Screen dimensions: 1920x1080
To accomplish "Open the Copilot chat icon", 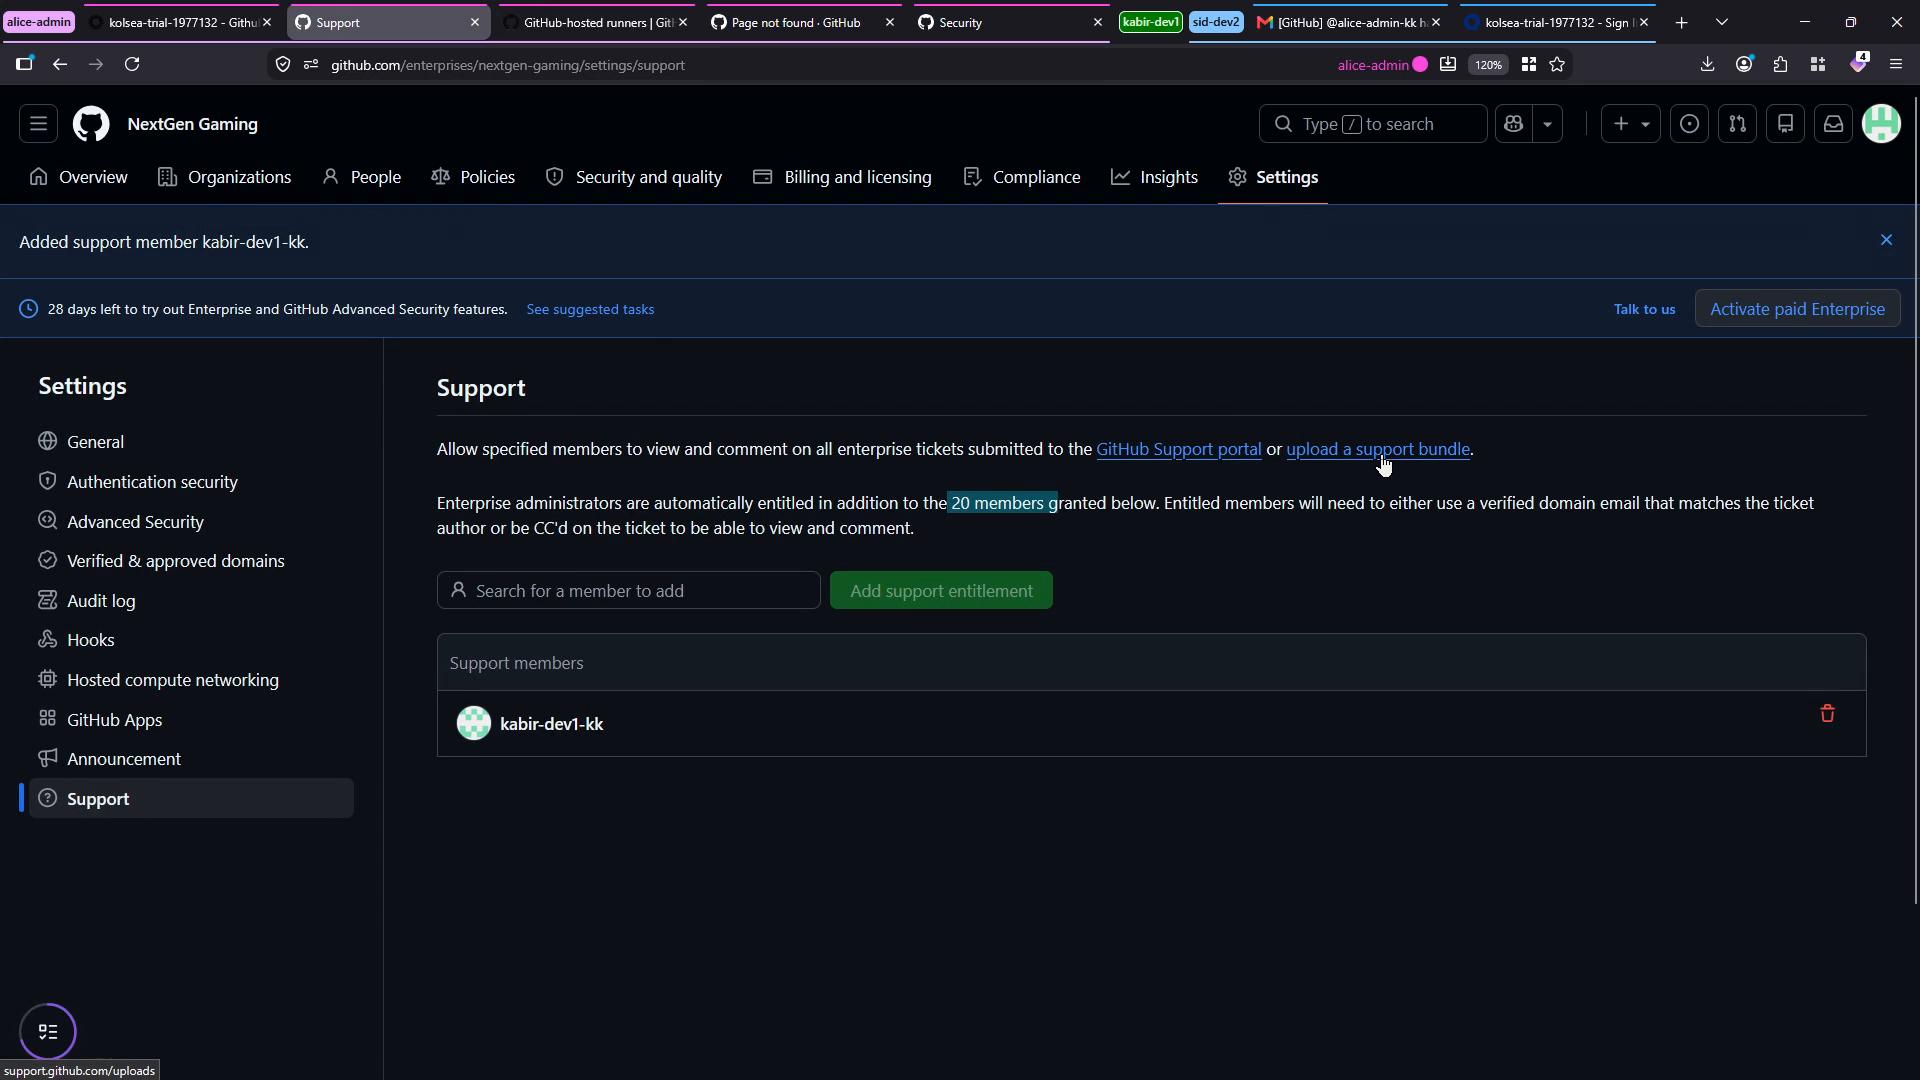I will [1513, 124].
